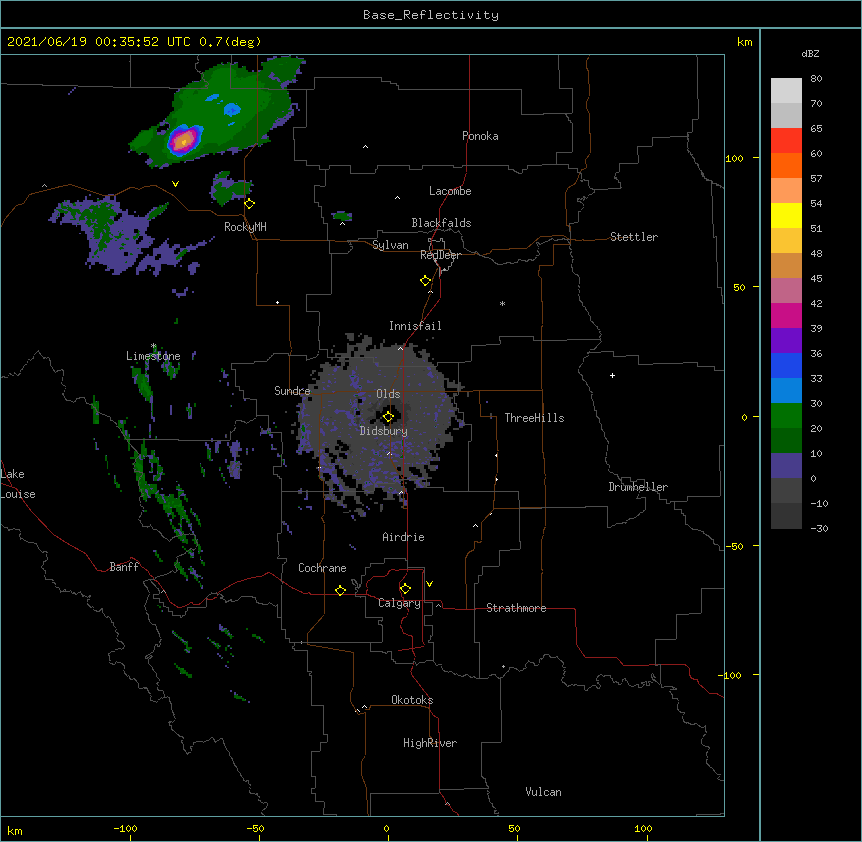Click the Airdrie label
862x842 pixels.
(403, 537)
